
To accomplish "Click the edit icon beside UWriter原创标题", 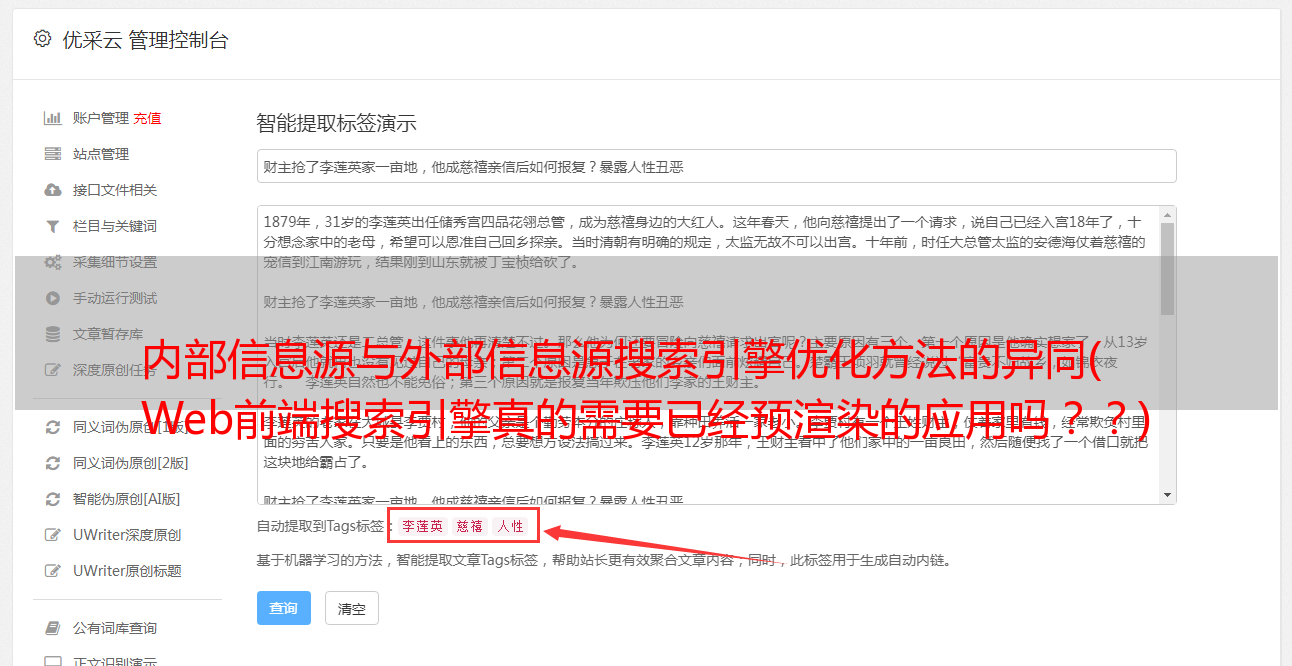I will click(x=53, y=571).
